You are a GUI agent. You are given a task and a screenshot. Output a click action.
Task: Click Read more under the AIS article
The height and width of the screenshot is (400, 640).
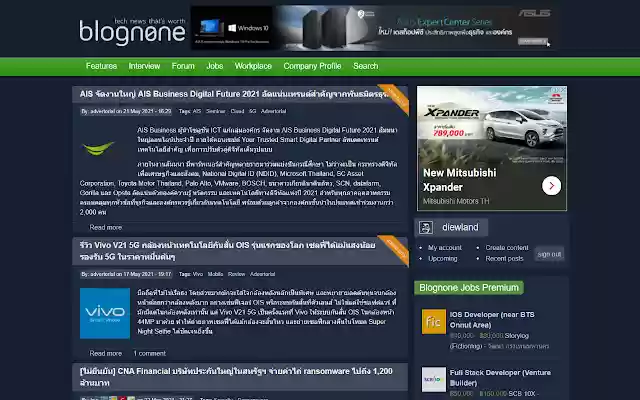[x=106, y=227]
